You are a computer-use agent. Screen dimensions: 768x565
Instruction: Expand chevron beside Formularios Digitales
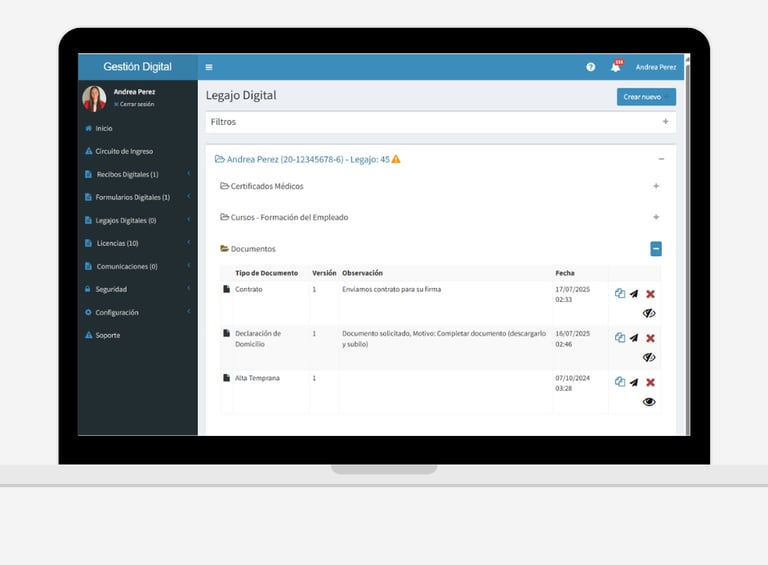(x=189, y=197)
